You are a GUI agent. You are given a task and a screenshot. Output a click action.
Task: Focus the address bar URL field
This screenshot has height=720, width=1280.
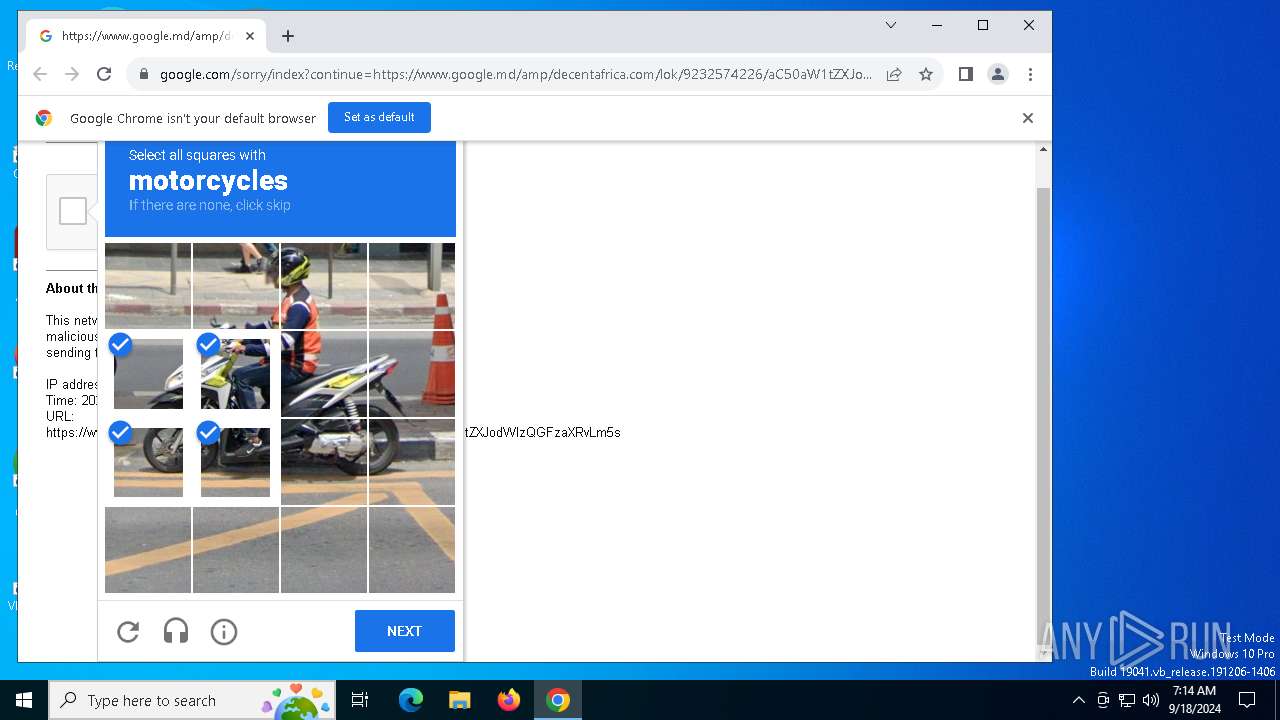515,74
